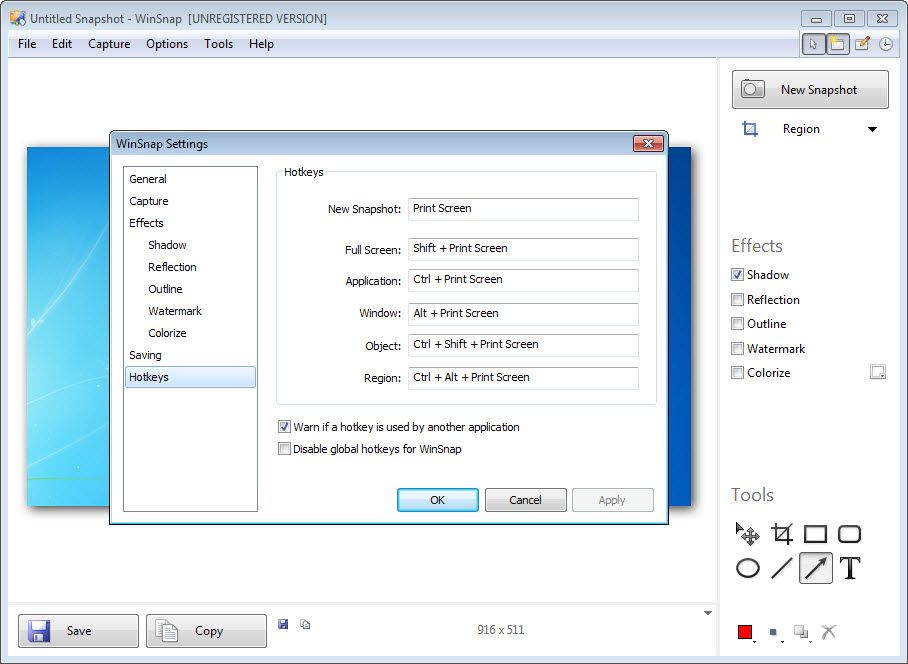Click the gray X delete icon under Tools
The width and height of the screenshot is (908, 664).
coord(829,632)
